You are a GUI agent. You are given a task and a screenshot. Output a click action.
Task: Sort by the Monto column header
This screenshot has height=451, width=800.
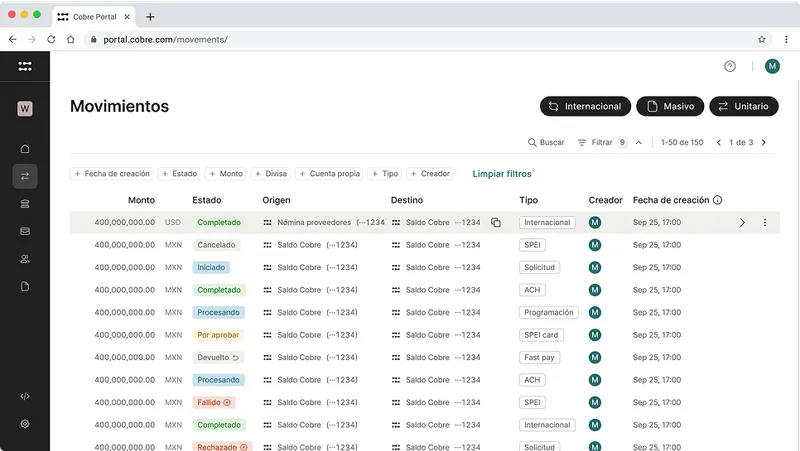click(x=141, y=200)
